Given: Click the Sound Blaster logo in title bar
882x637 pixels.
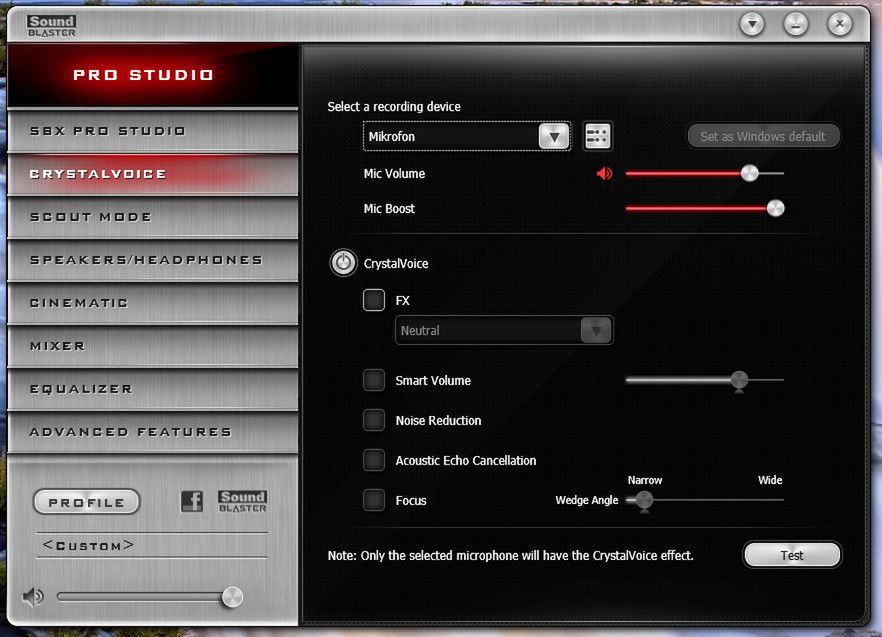Looking at the screenshot, I should [51, 25].
